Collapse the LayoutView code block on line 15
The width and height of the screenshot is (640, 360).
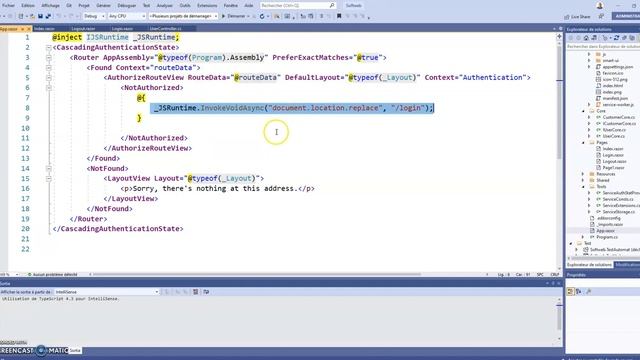pos(49,179)
